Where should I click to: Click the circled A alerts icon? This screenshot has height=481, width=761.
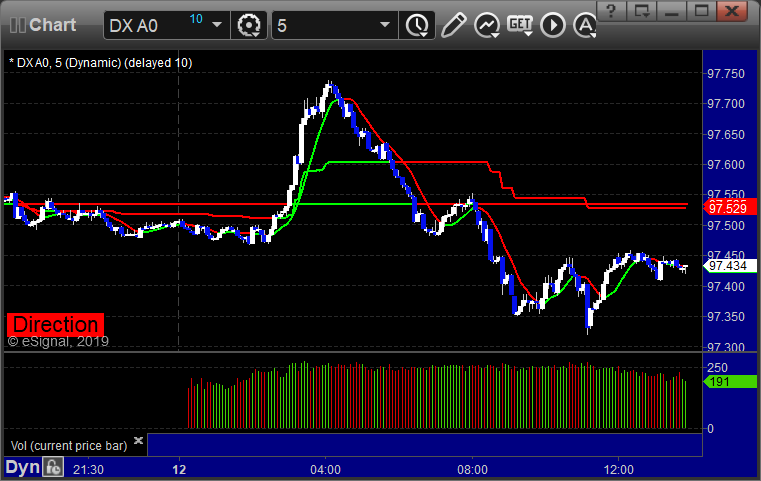[585, 25]
